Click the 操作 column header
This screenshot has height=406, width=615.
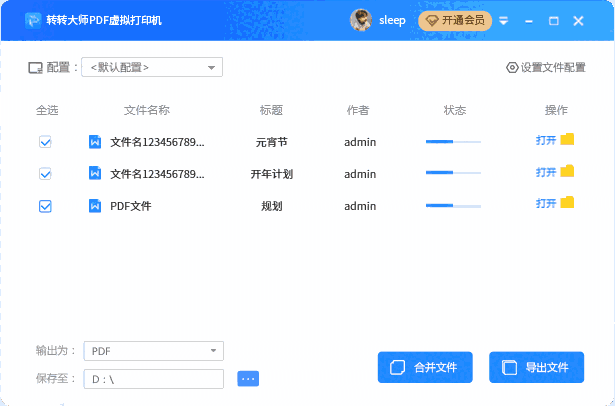coord(556,110)
